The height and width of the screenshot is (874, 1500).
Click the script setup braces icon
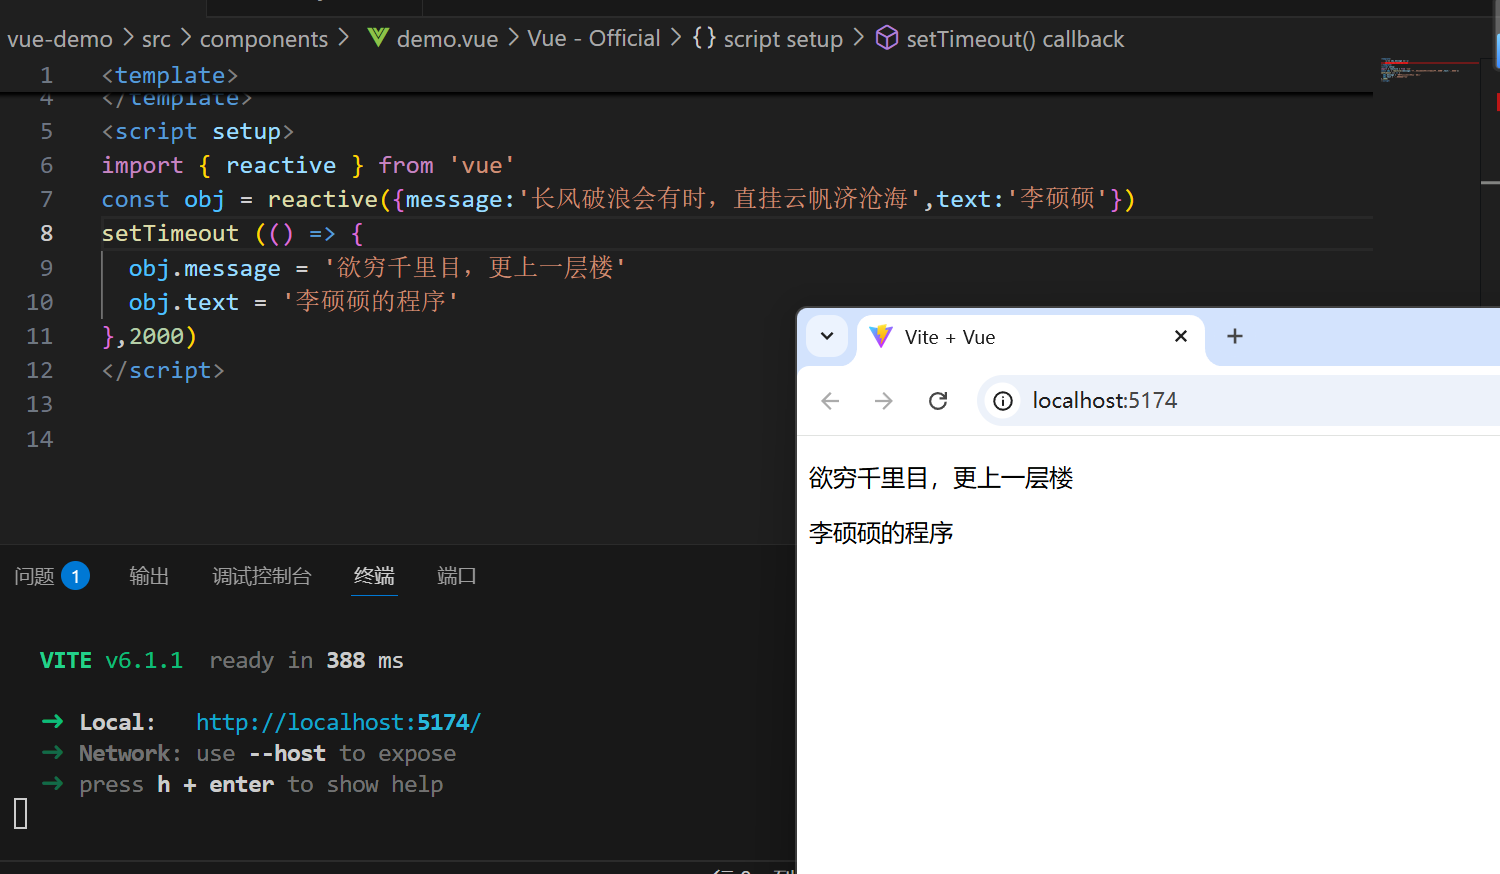tap(704, 38)
